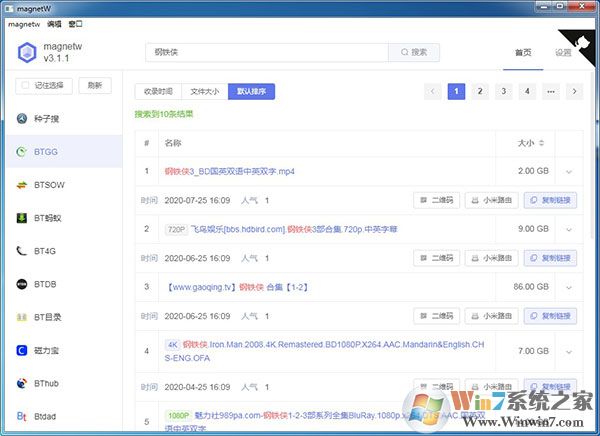The width and height of the screenshot is (600, 436).
Task: Select 默认排序 sorting
Action: pos(251,91)
